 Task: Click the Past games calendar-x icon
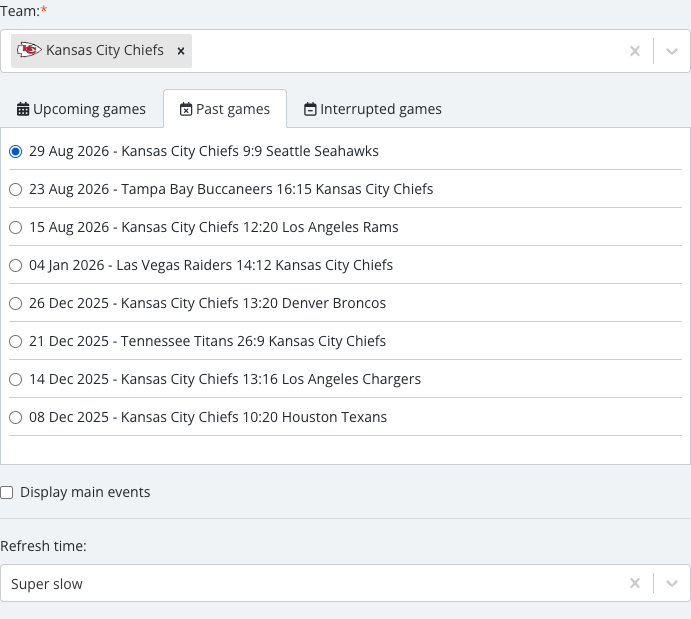[186, 109]
